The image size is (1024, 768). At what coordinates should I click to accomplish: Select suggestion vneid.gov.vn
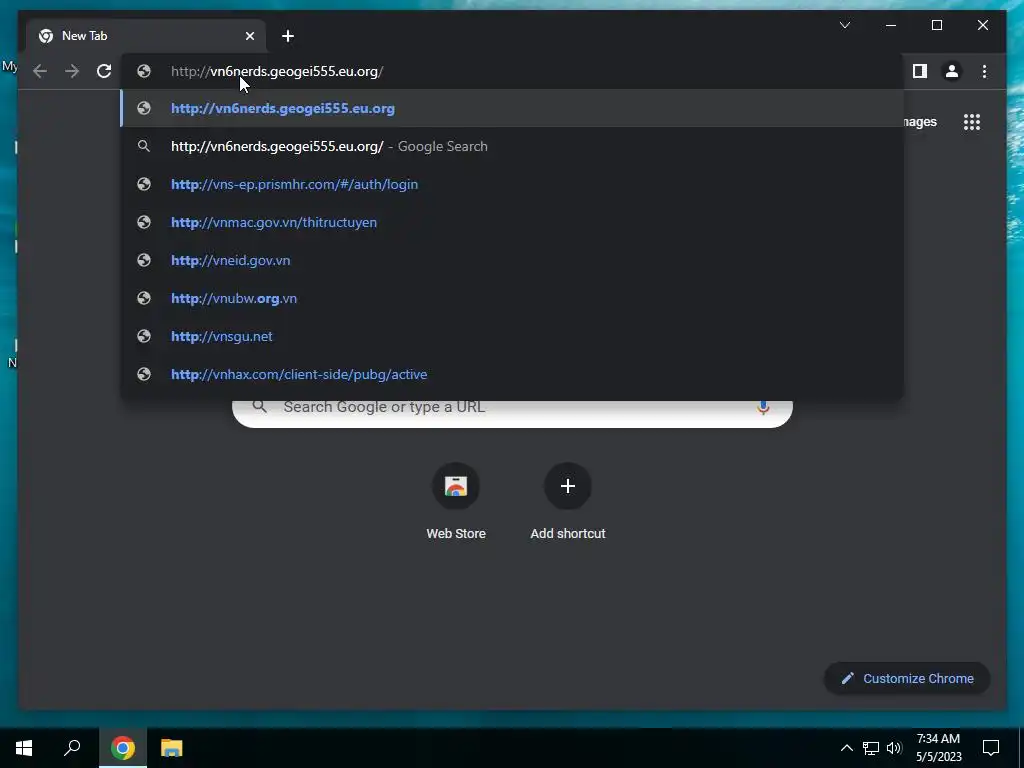pyautogui.click(x=512, y=260)
